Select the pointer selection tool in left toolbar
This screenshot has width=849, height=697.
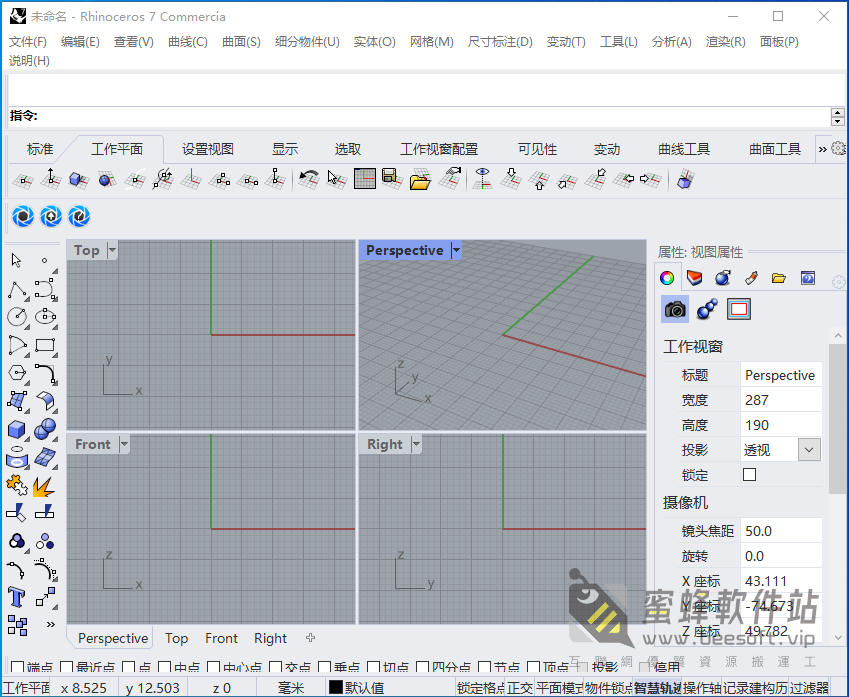pos(16,260)
